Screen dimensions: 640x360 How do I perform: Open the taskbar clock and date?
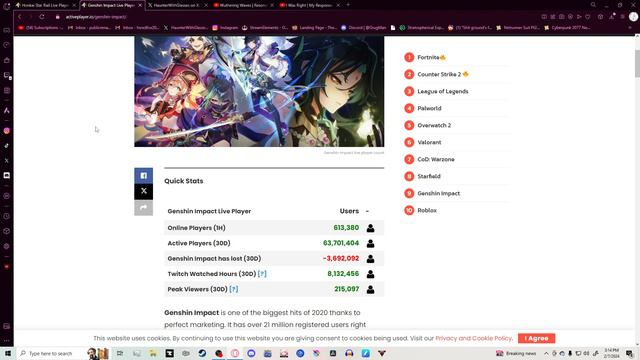click(x=611, y=353)
